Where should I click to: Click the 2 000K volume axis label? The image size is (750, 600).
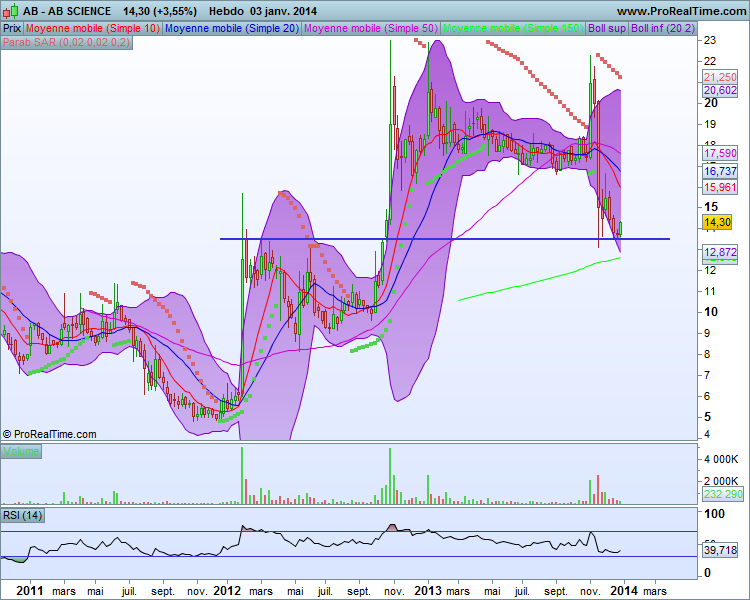(721, 481)
